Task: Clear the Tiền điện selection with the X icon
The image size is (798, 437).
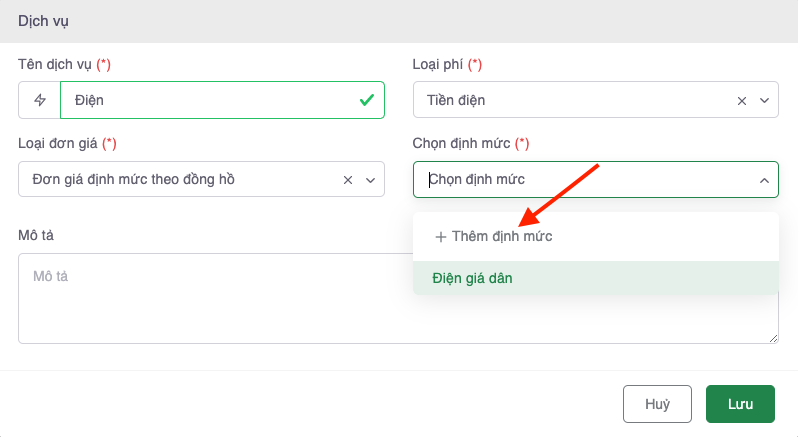Action: [x=742, y=100]
